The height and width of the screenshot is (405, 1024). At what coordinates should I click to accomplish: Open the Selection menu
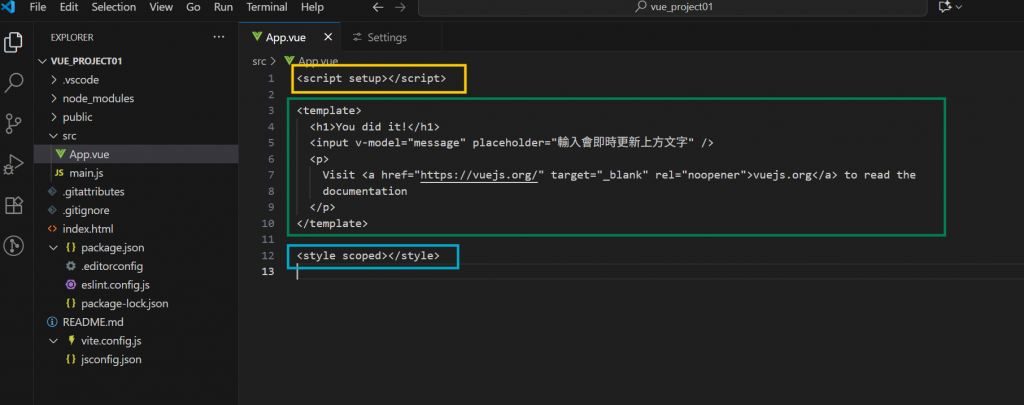pyautogui.click(x=114, y=7)
